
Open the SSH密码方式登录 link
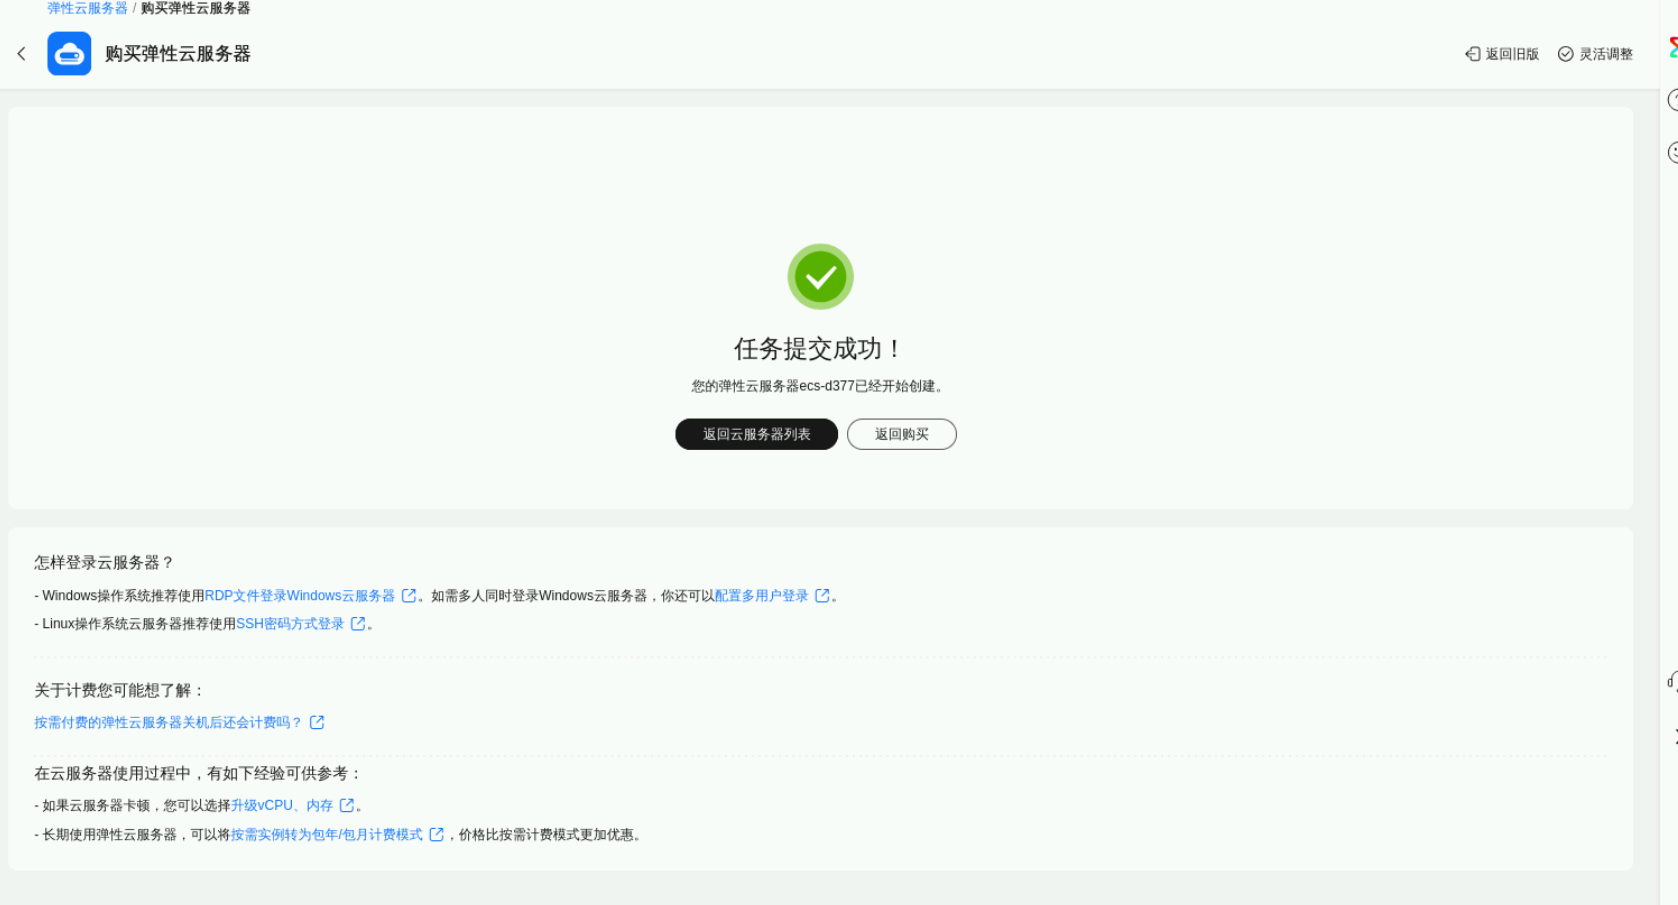click(x=290, y=624)
